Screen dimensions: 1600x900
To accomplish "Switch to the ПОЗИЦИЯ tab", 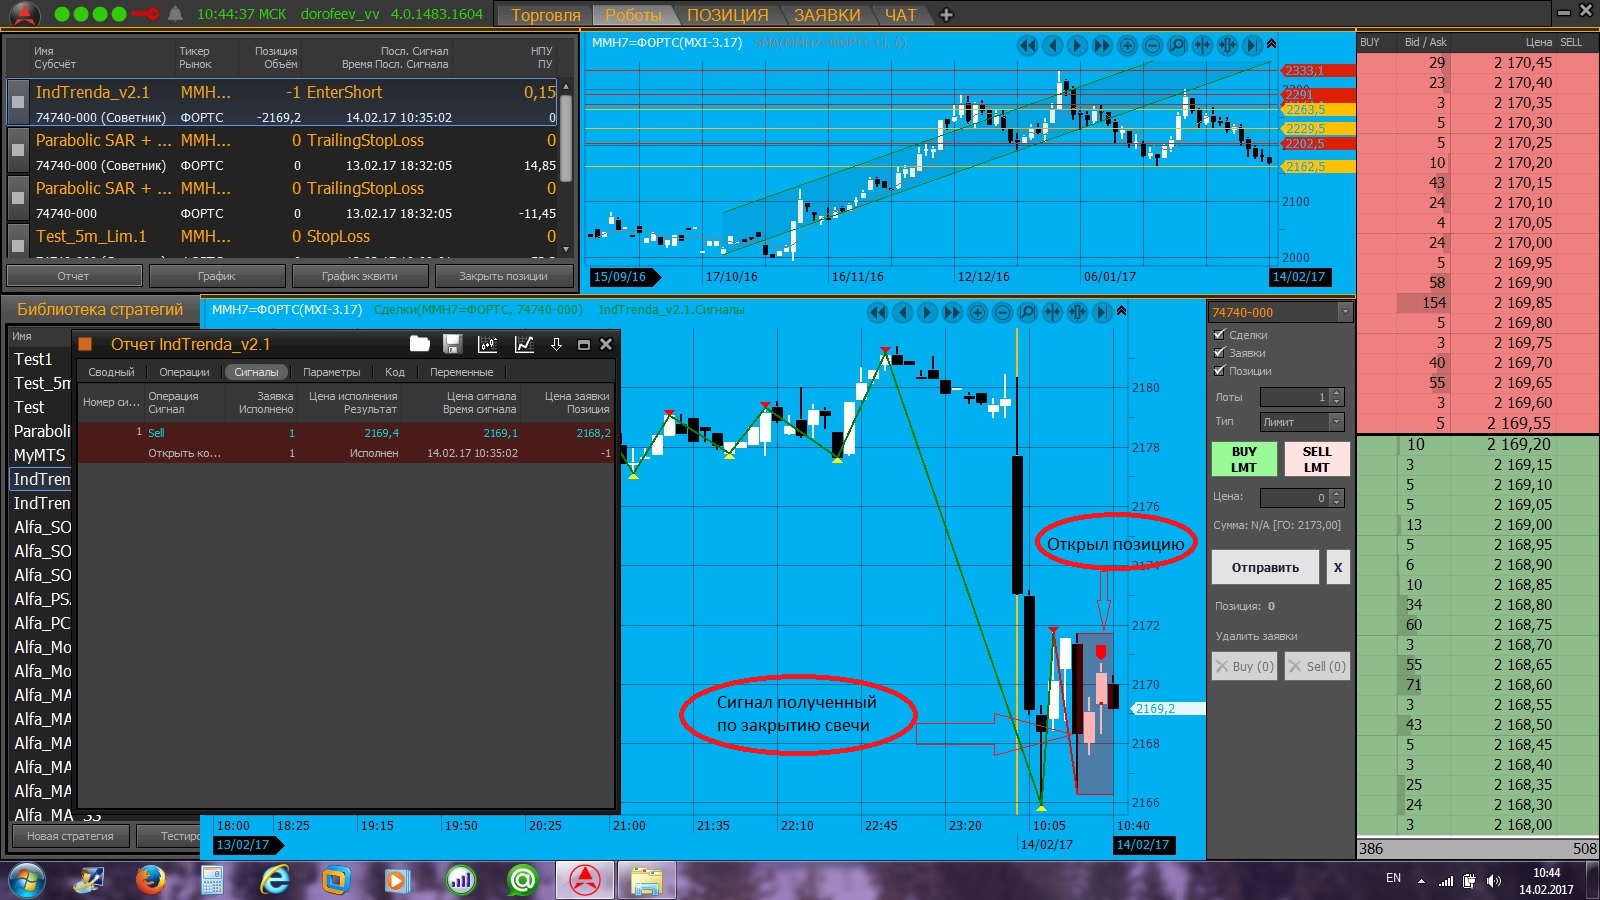I will (x=727, y=15).
